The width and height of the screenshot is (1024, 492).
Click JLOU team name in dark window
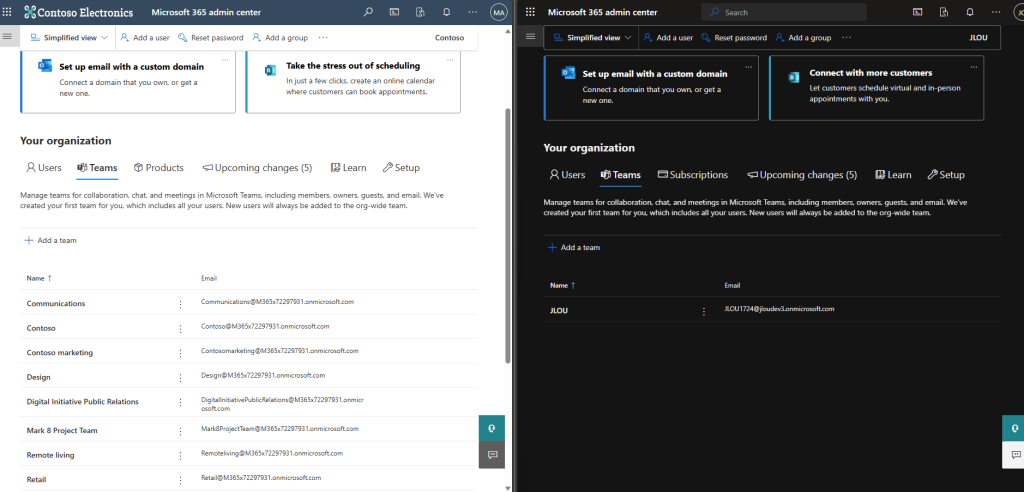[x=558, y=311]
